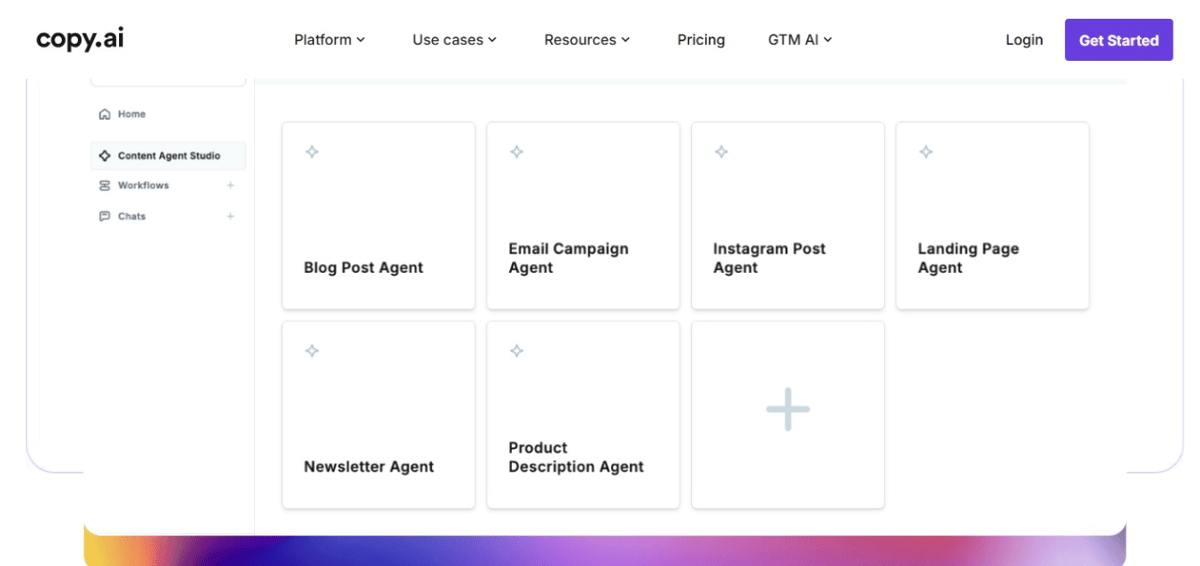Click the sparkle icon on Landing Page Agent card
This screenshot has width=1200, height=566.
coord(926,152)
